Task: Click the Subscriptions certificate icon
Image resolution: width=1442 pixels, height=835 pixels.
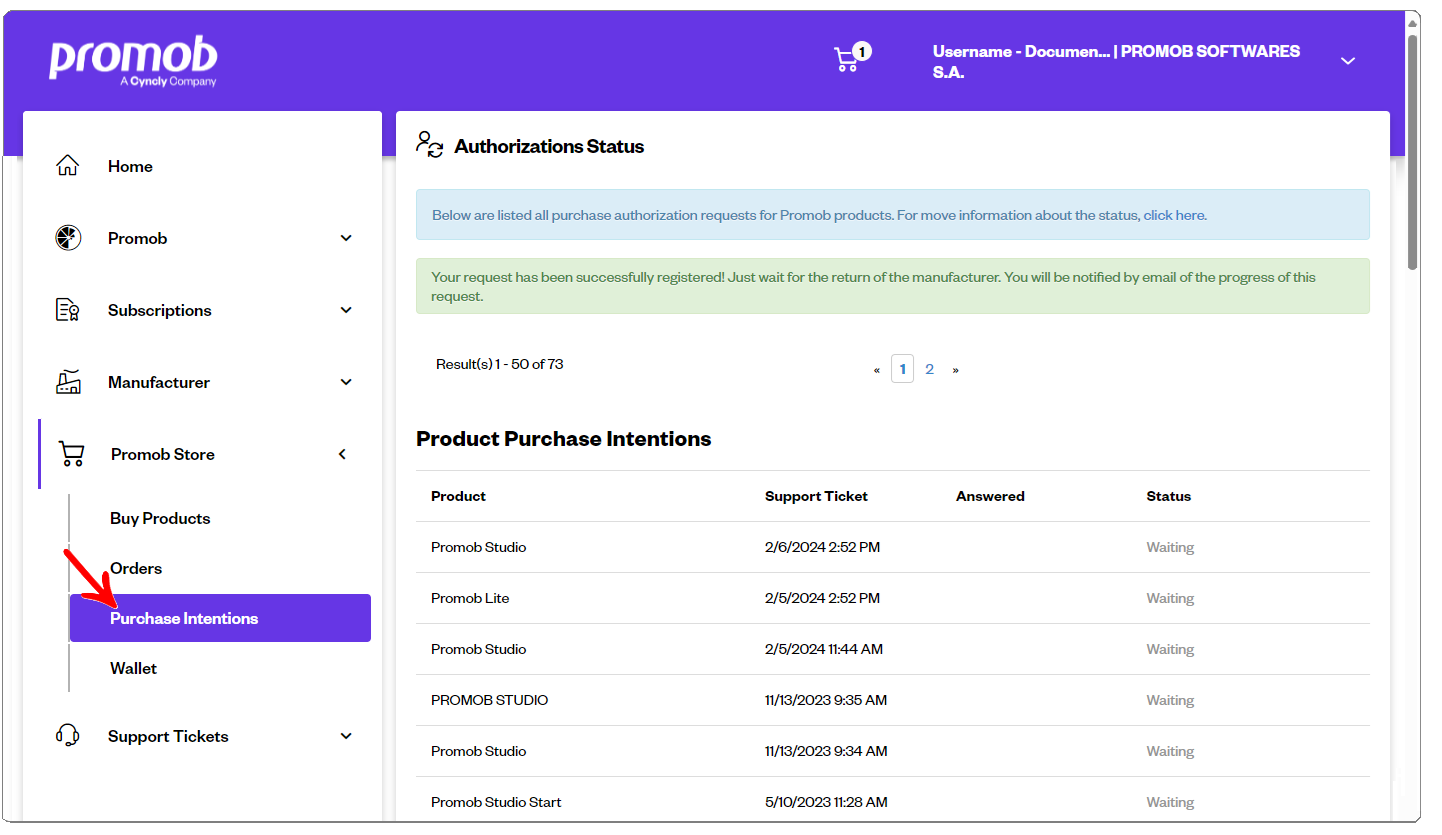Action: tap(68, 310)
